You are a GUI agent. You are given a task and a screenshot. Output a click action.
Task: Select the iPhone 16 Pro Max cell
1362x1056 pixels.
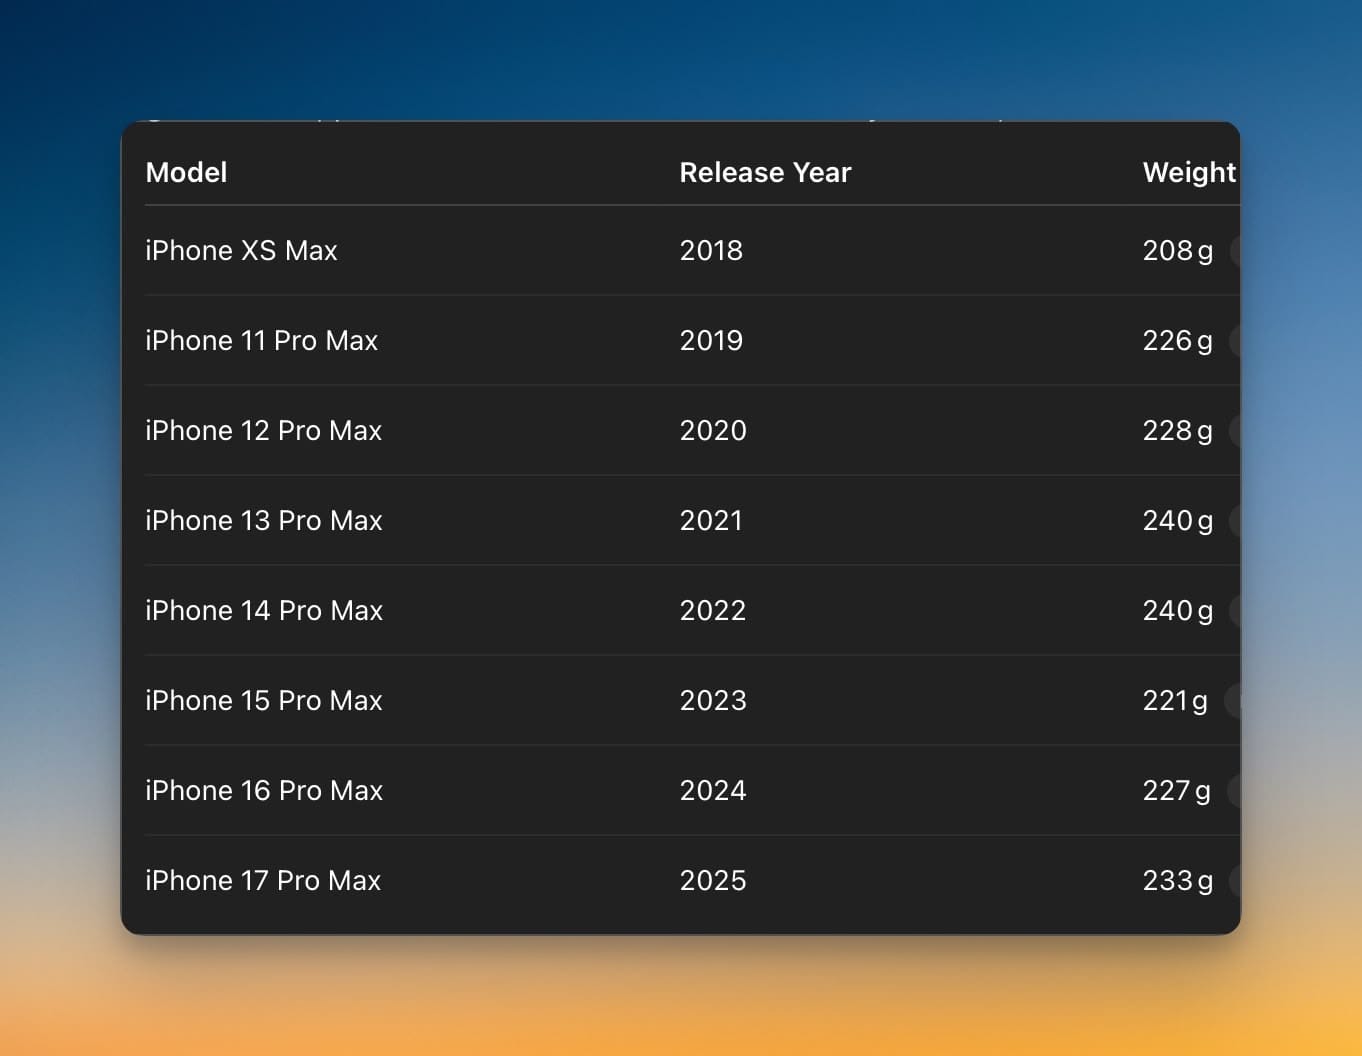264,790
